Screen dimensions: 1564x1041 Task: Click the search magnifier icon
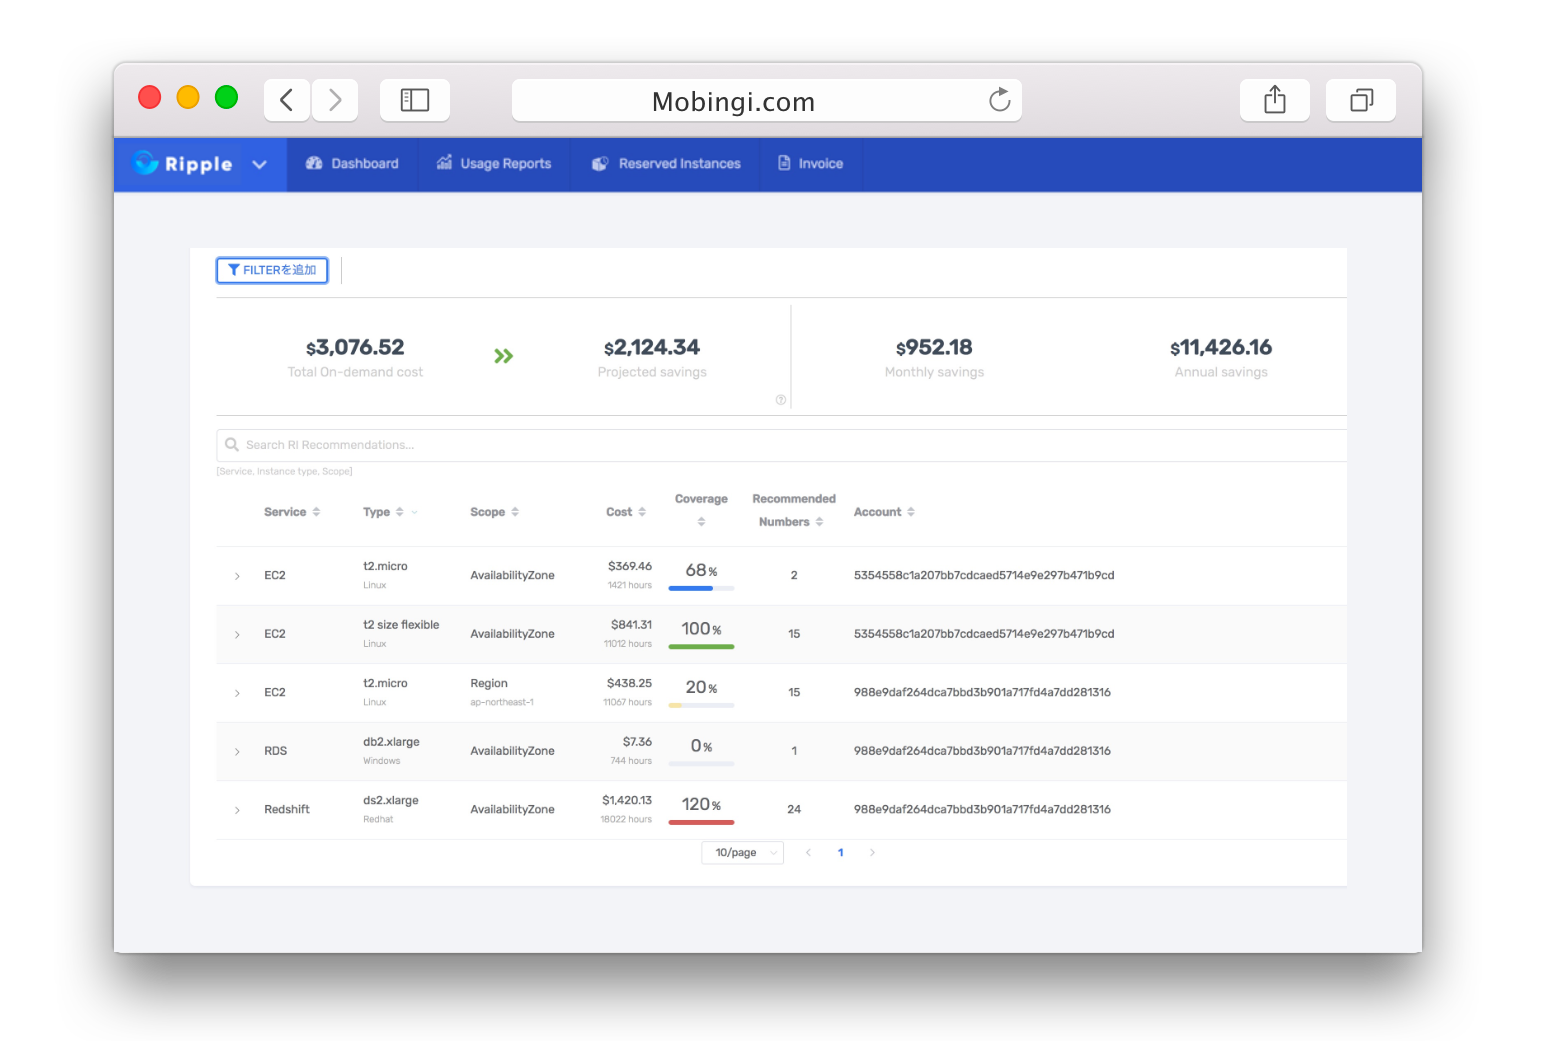point(232,445)
